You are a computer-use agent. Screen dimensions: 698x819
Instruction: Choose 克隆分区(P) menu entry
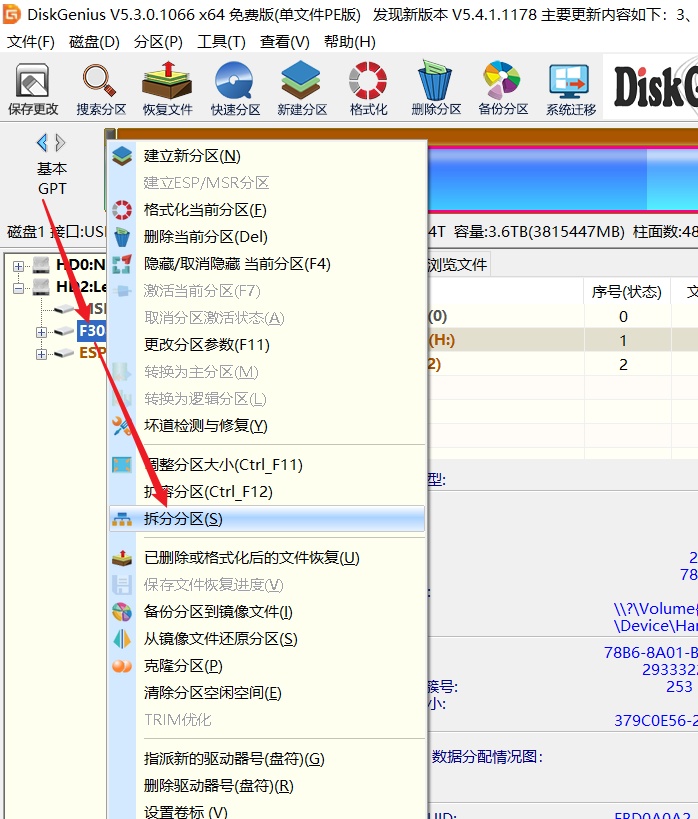click(x=267, y=666)
